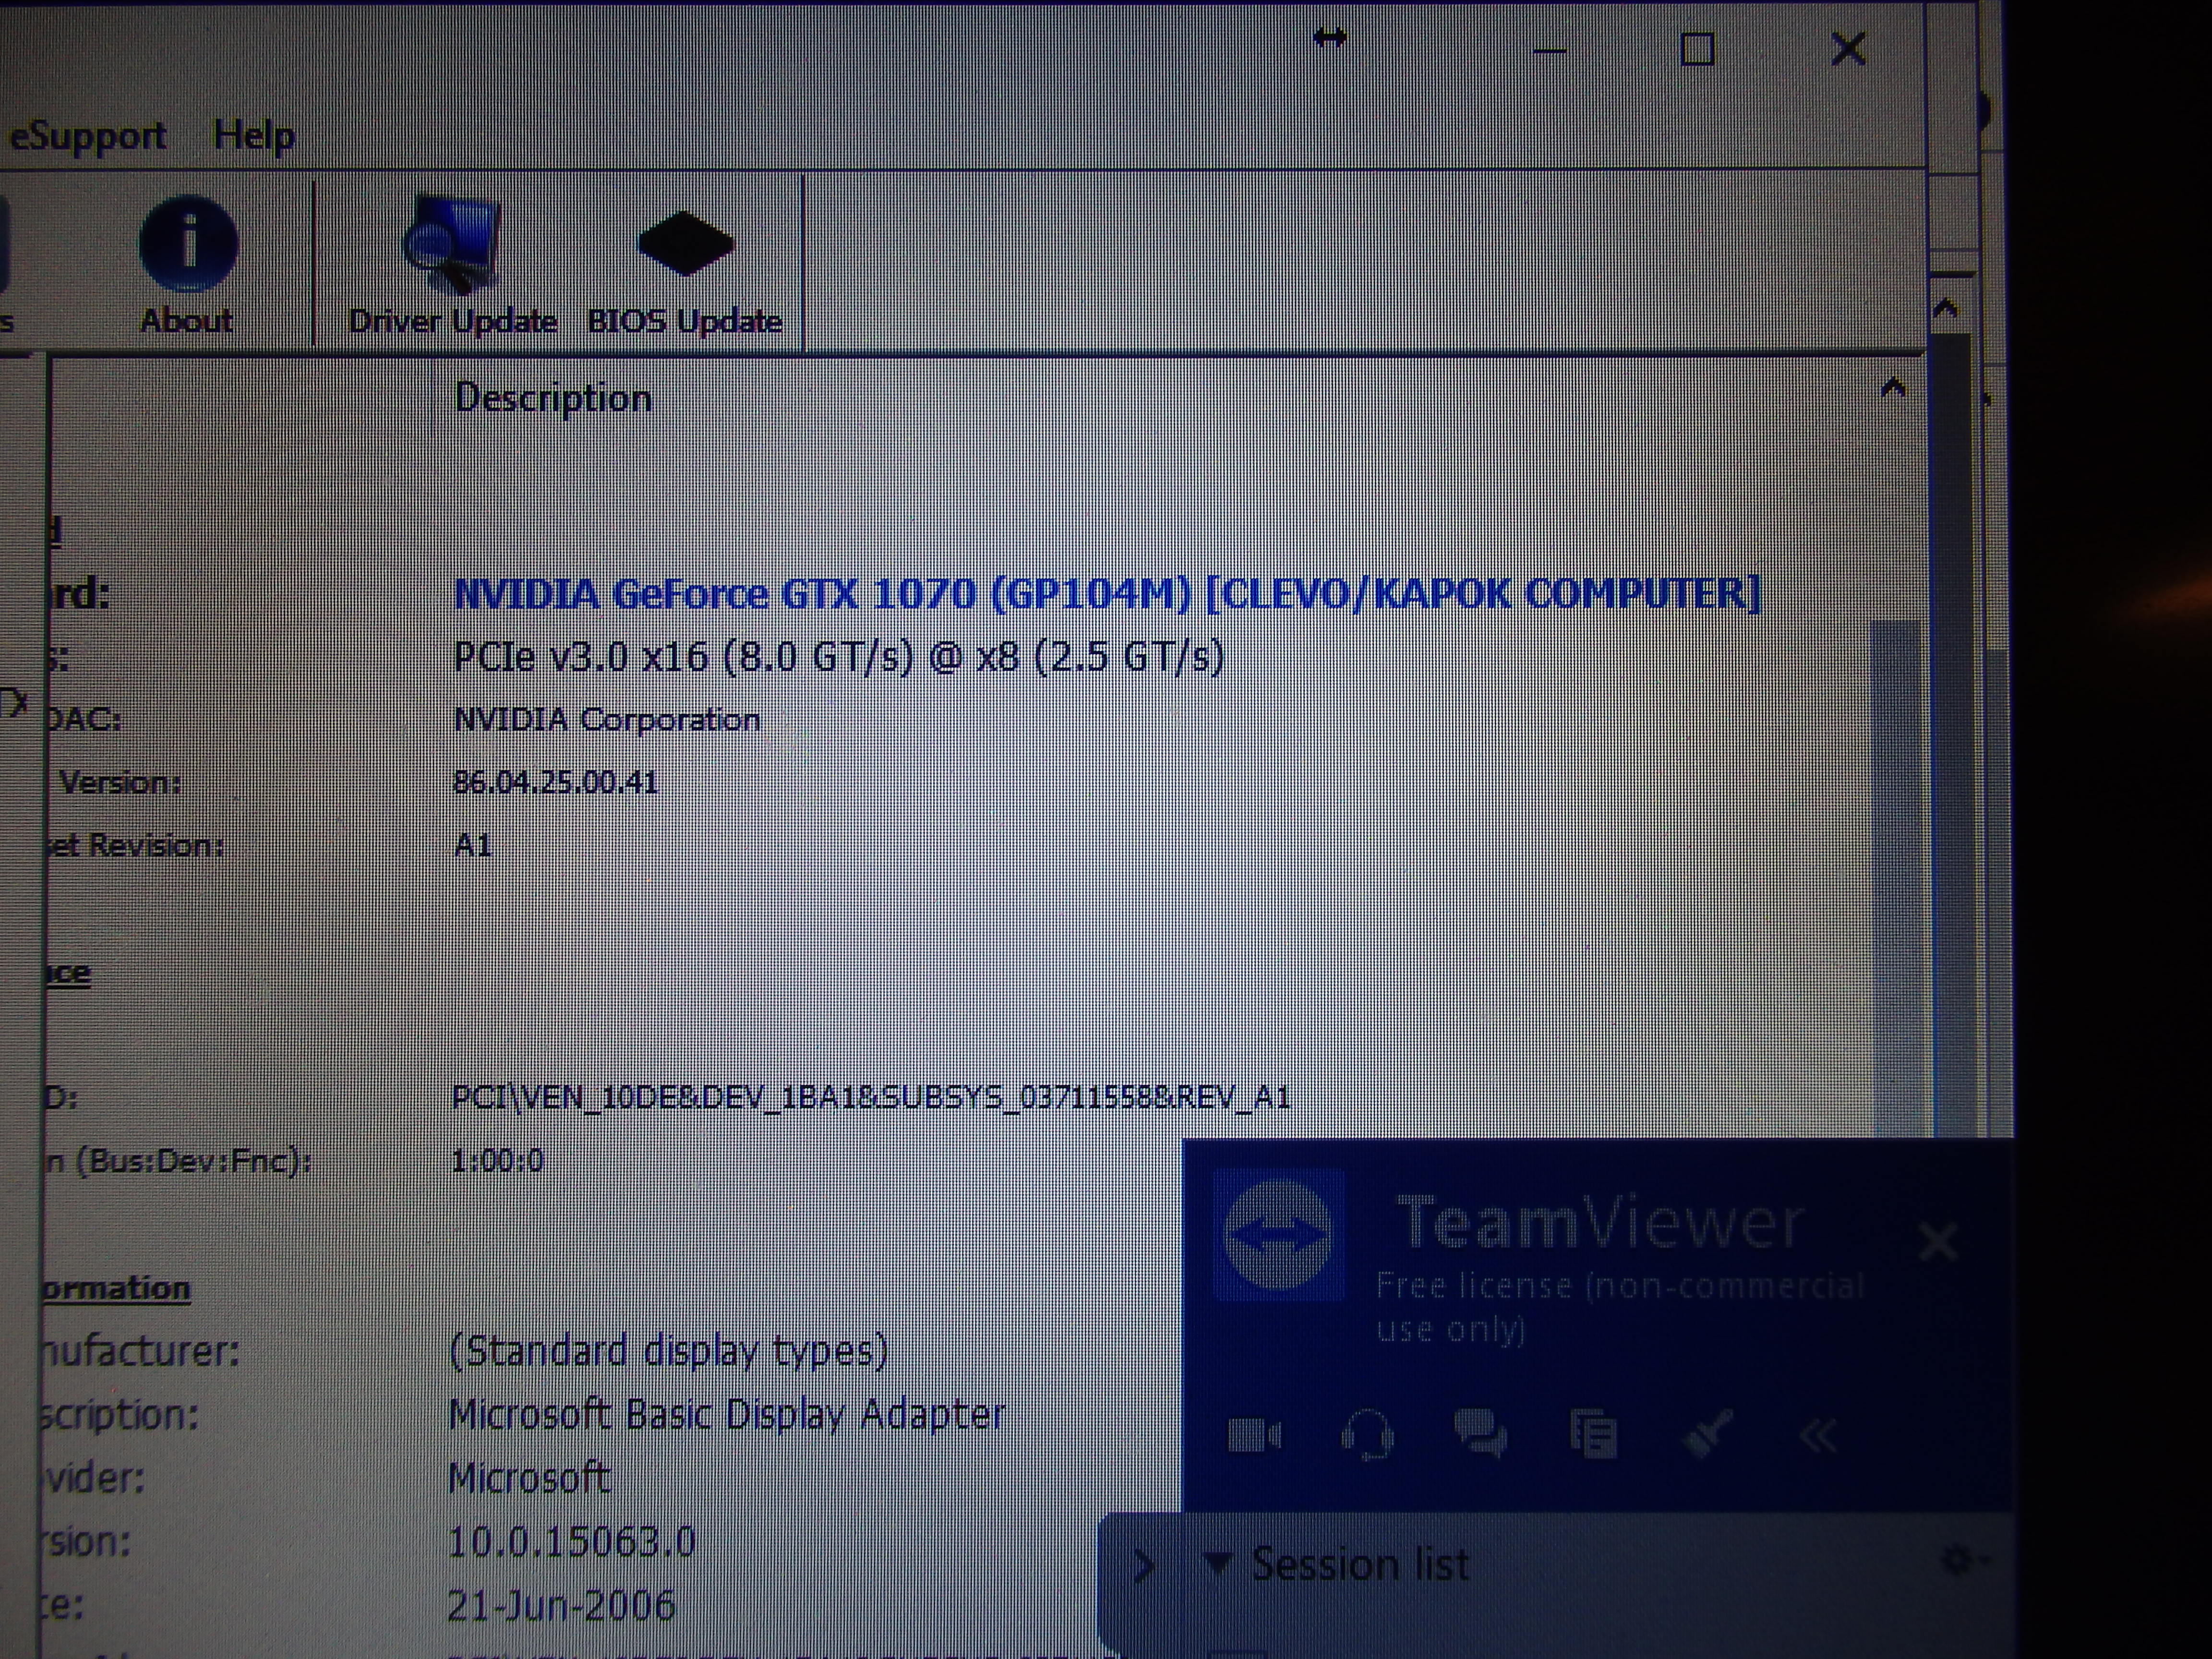Open the About toolbar icon
Viewport: 2212px width, 1659px height.
tap(187, 265)
